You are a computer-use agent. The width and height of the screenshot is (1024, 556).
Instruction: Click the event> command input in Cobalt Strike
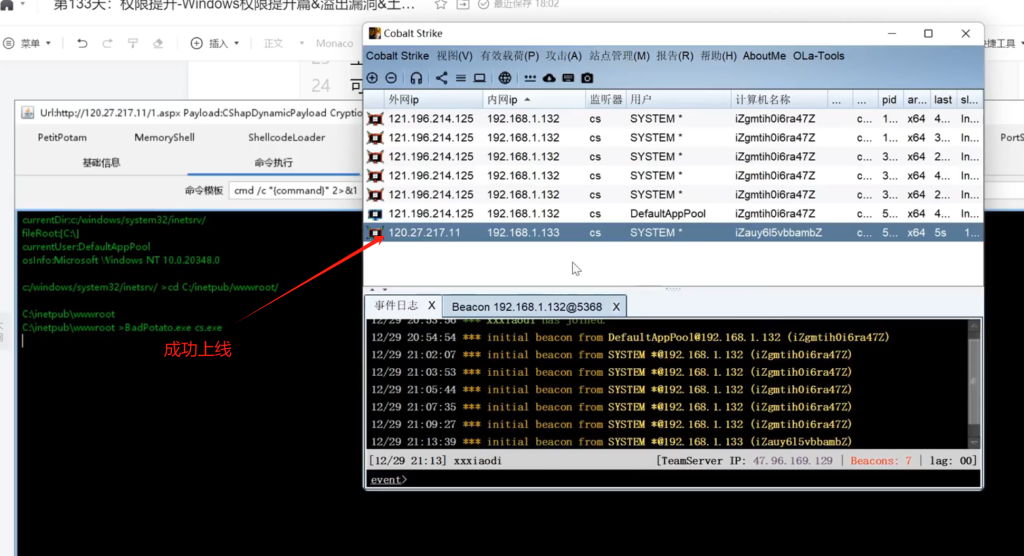(x=673, y=480)
